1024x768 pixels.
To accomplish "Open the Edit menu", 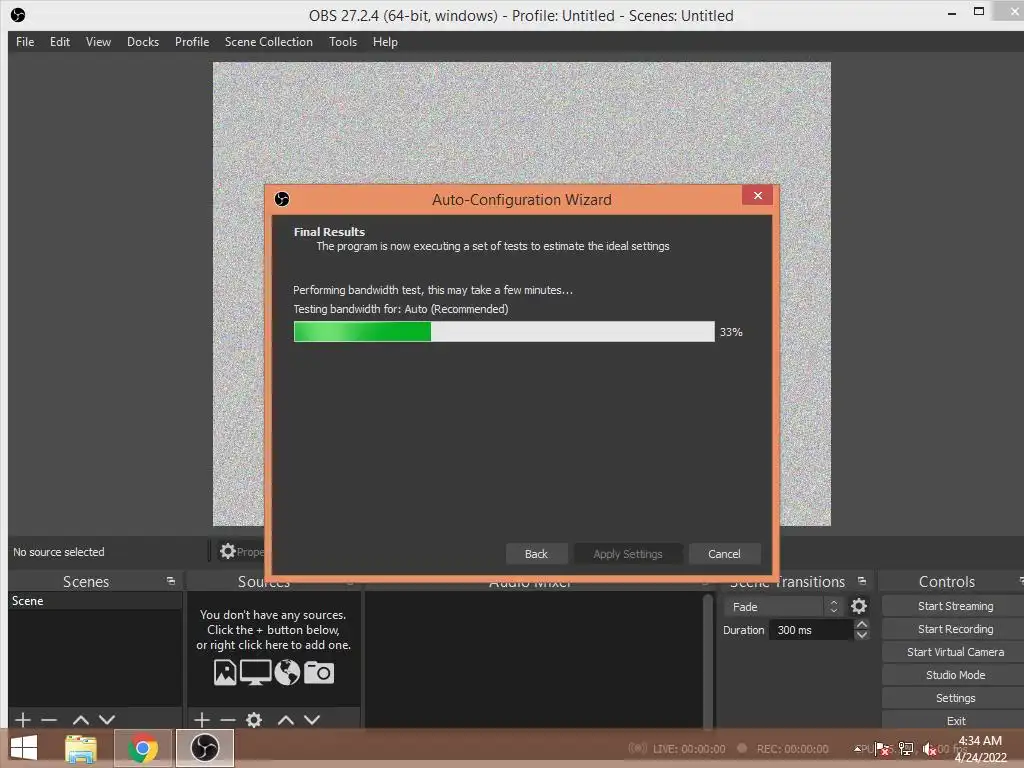I will (x=59, y=42).
